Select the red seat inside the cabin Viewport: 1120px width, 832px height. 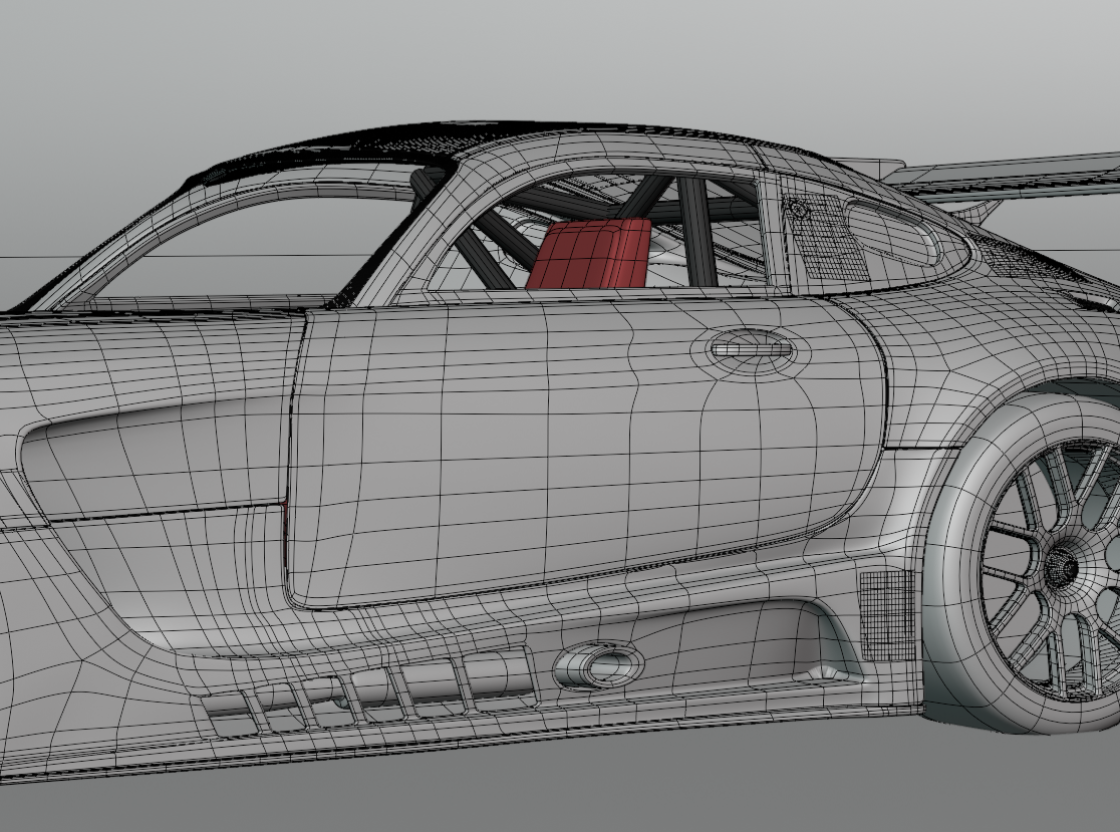click(590, 256)
